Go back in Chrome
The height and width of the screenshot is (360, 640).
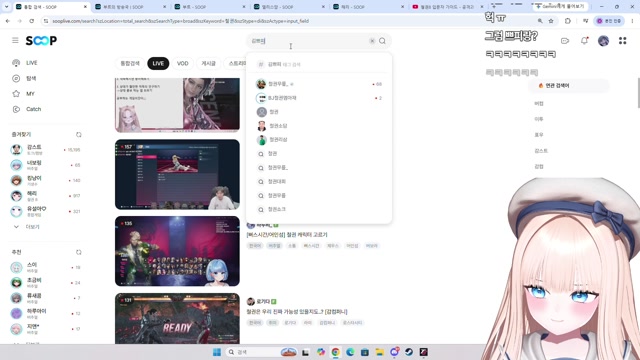pos(8,21)
